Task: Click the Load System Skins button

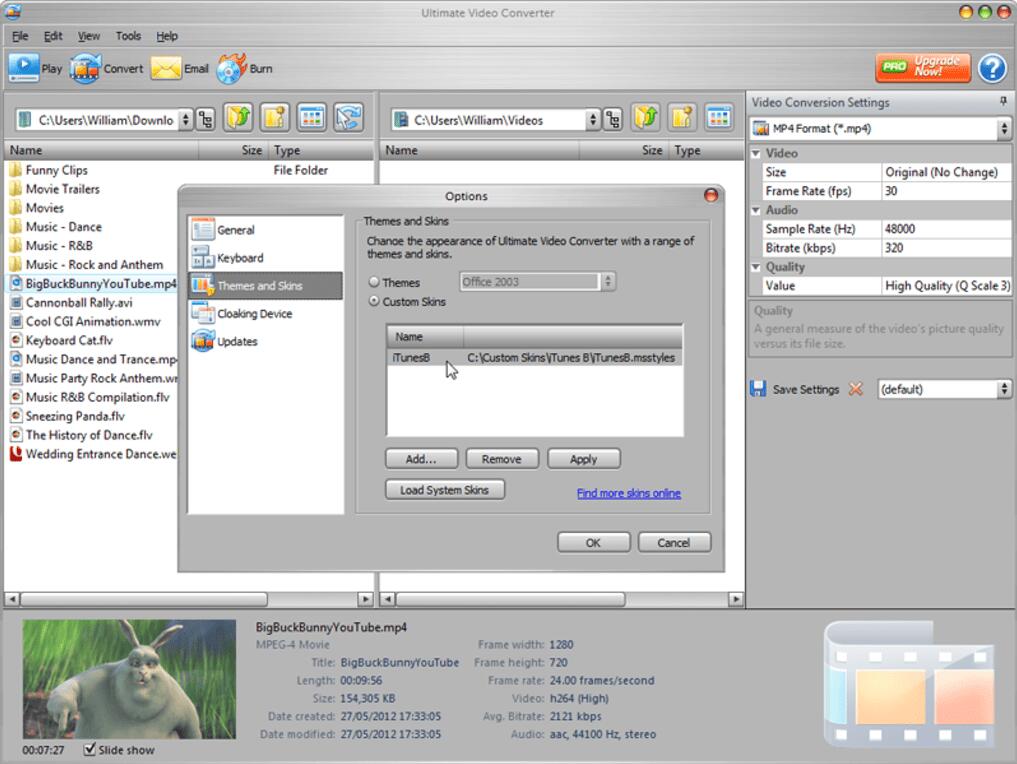Action: point(445,490)
